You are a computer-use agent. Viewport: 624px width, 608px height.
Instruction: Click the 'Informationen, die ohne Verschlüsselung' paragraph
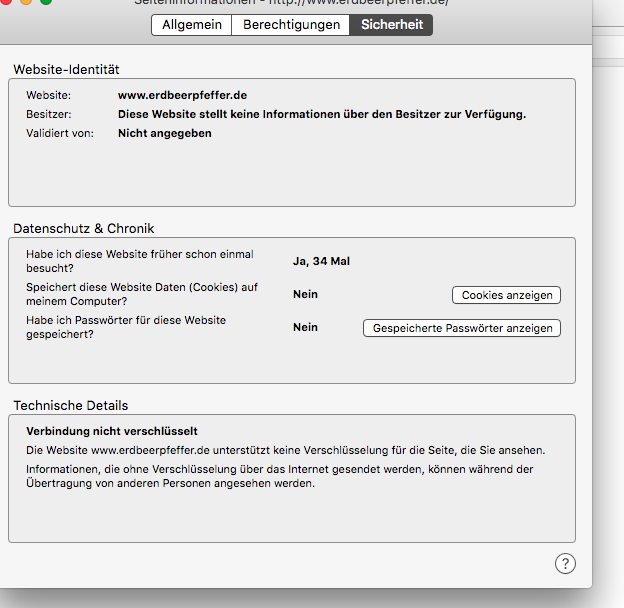pyautogui.click(x=279, y=476)
